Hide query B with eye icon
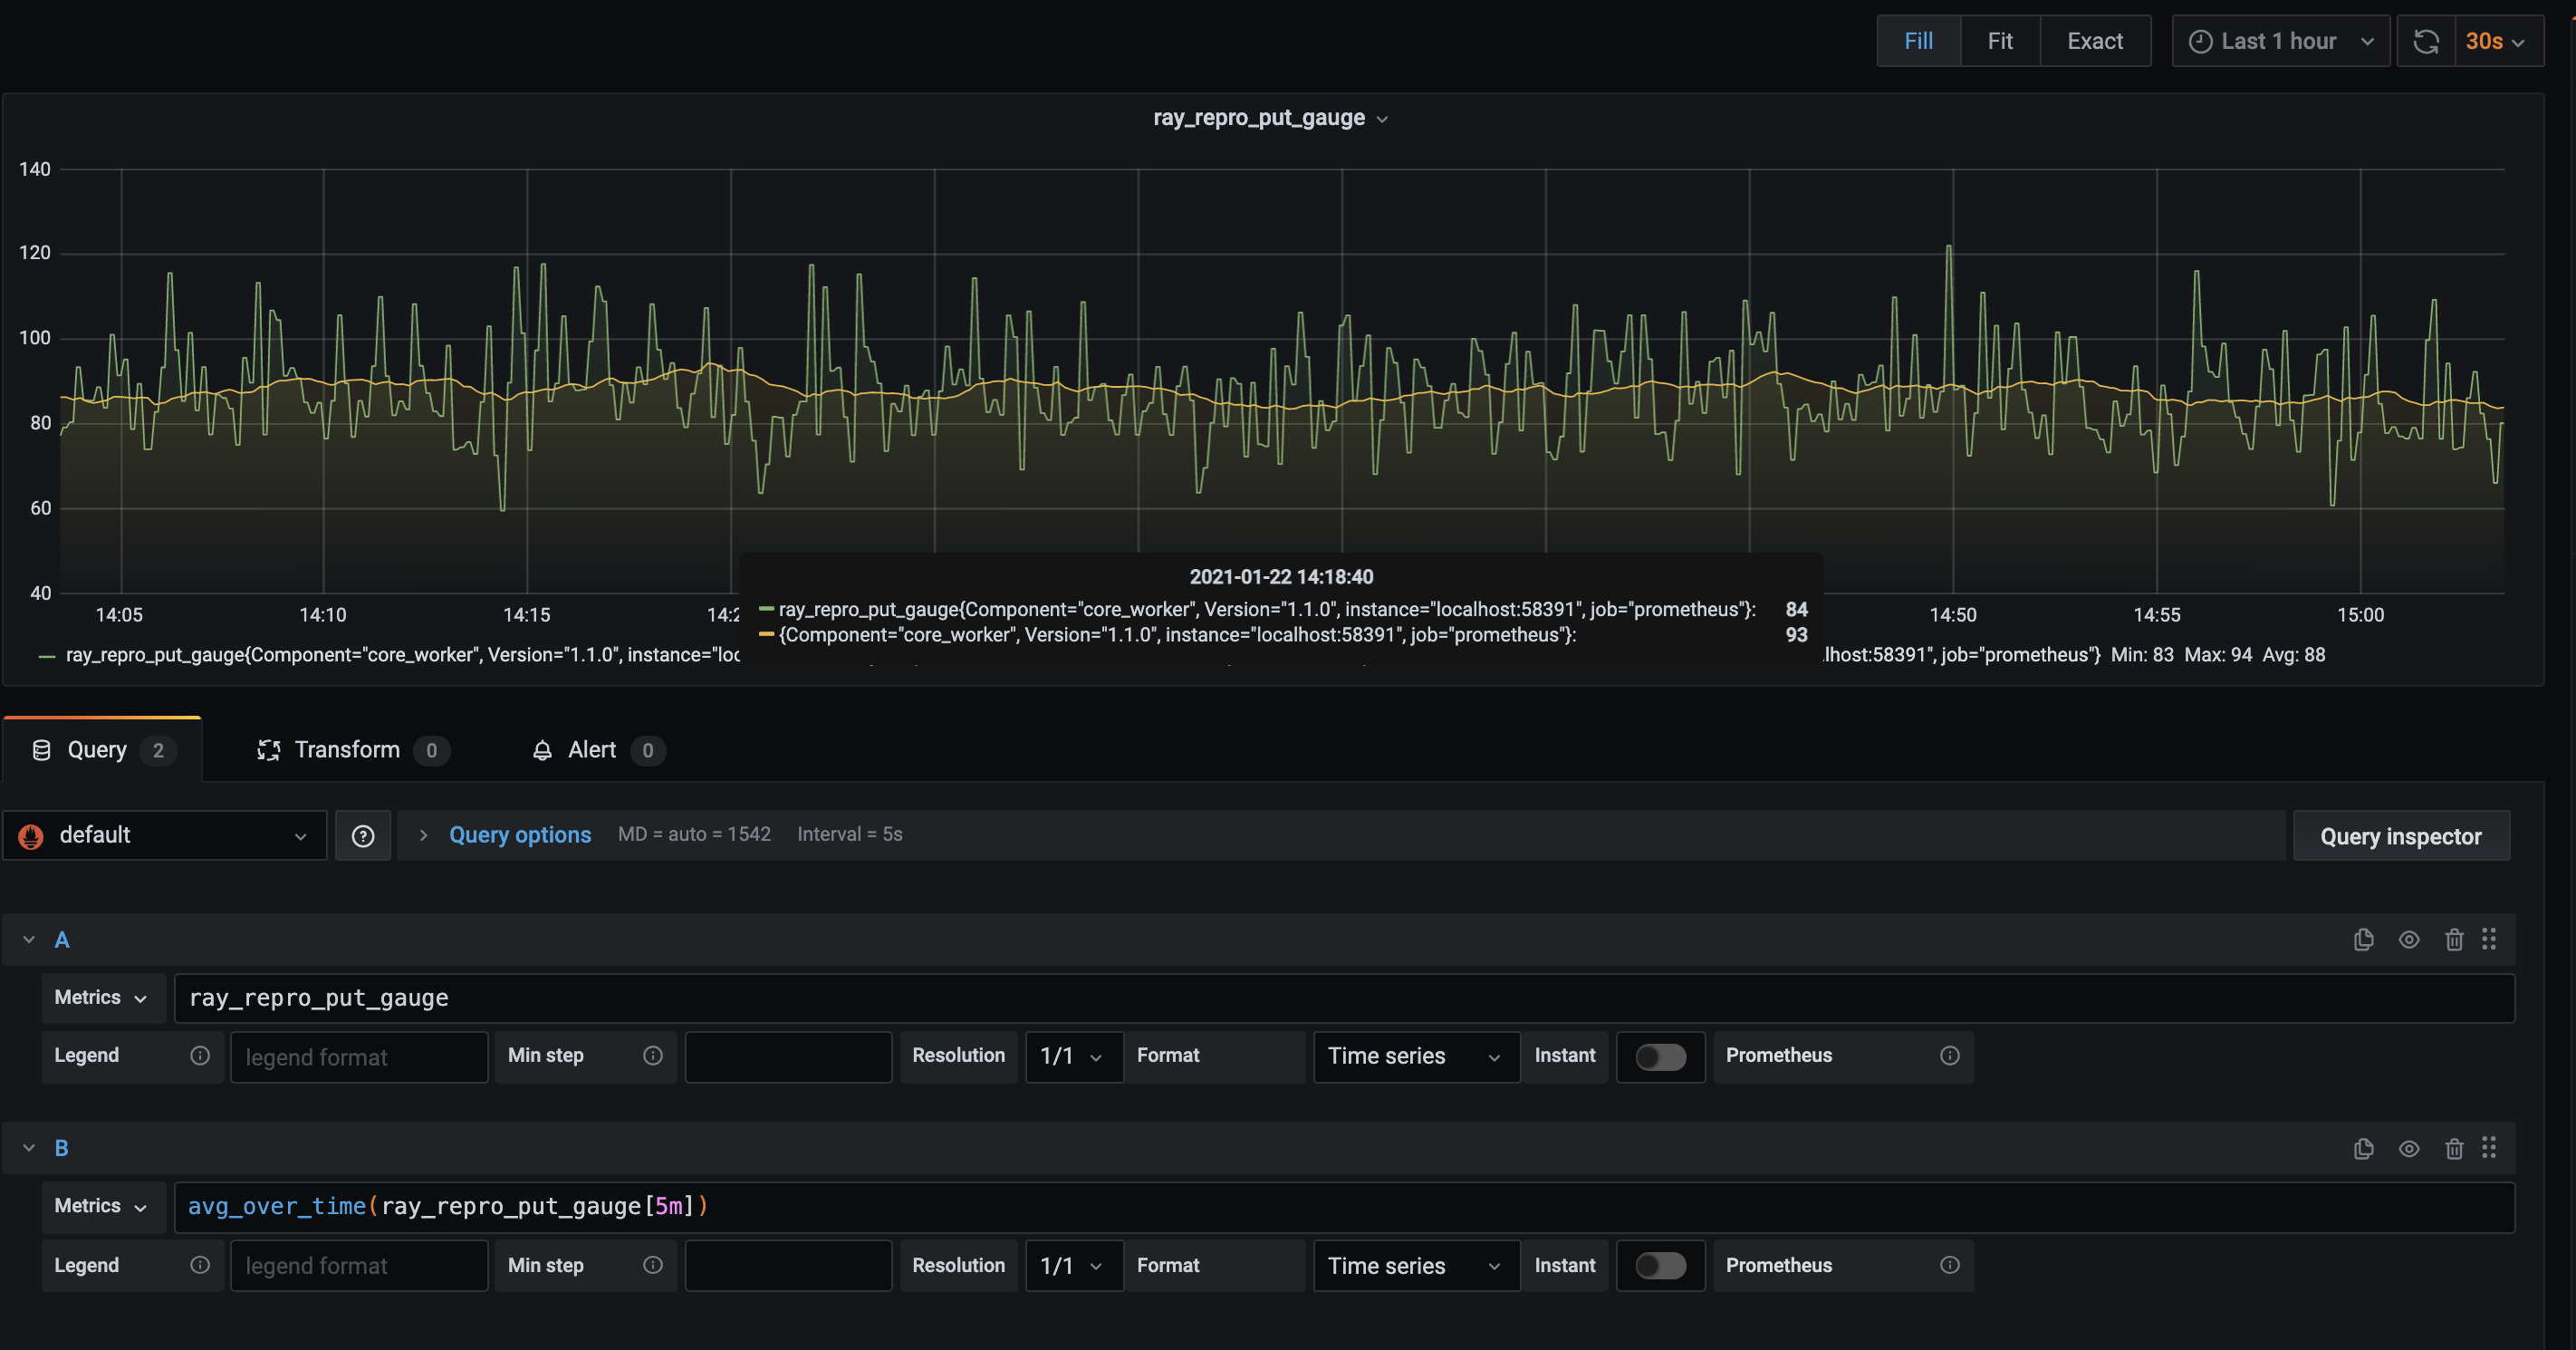 2408,1148
